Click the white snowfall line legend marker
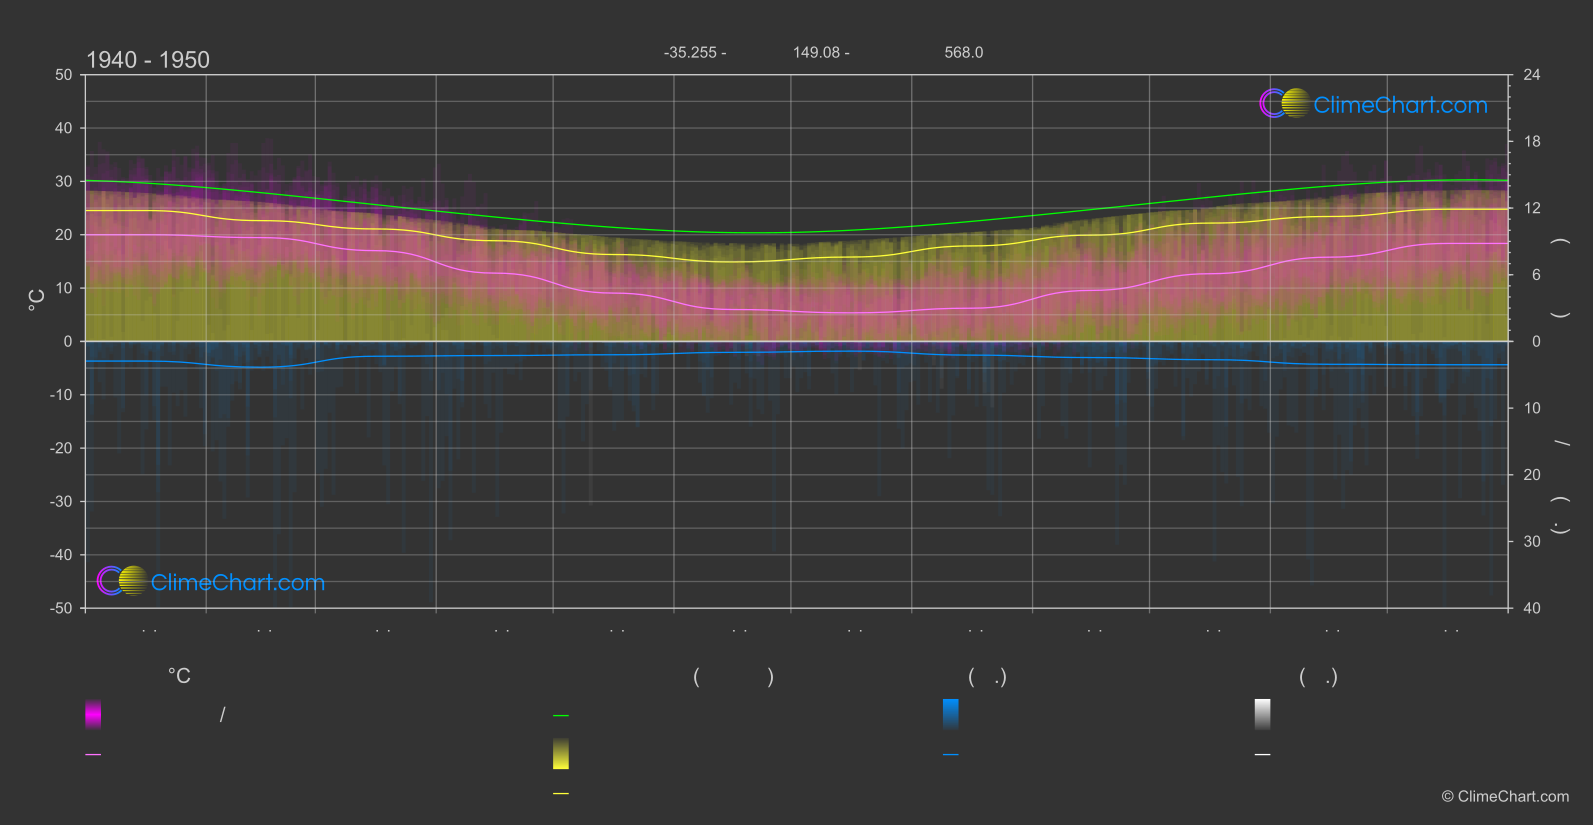1593x825 pixels. pos(1263,755)
